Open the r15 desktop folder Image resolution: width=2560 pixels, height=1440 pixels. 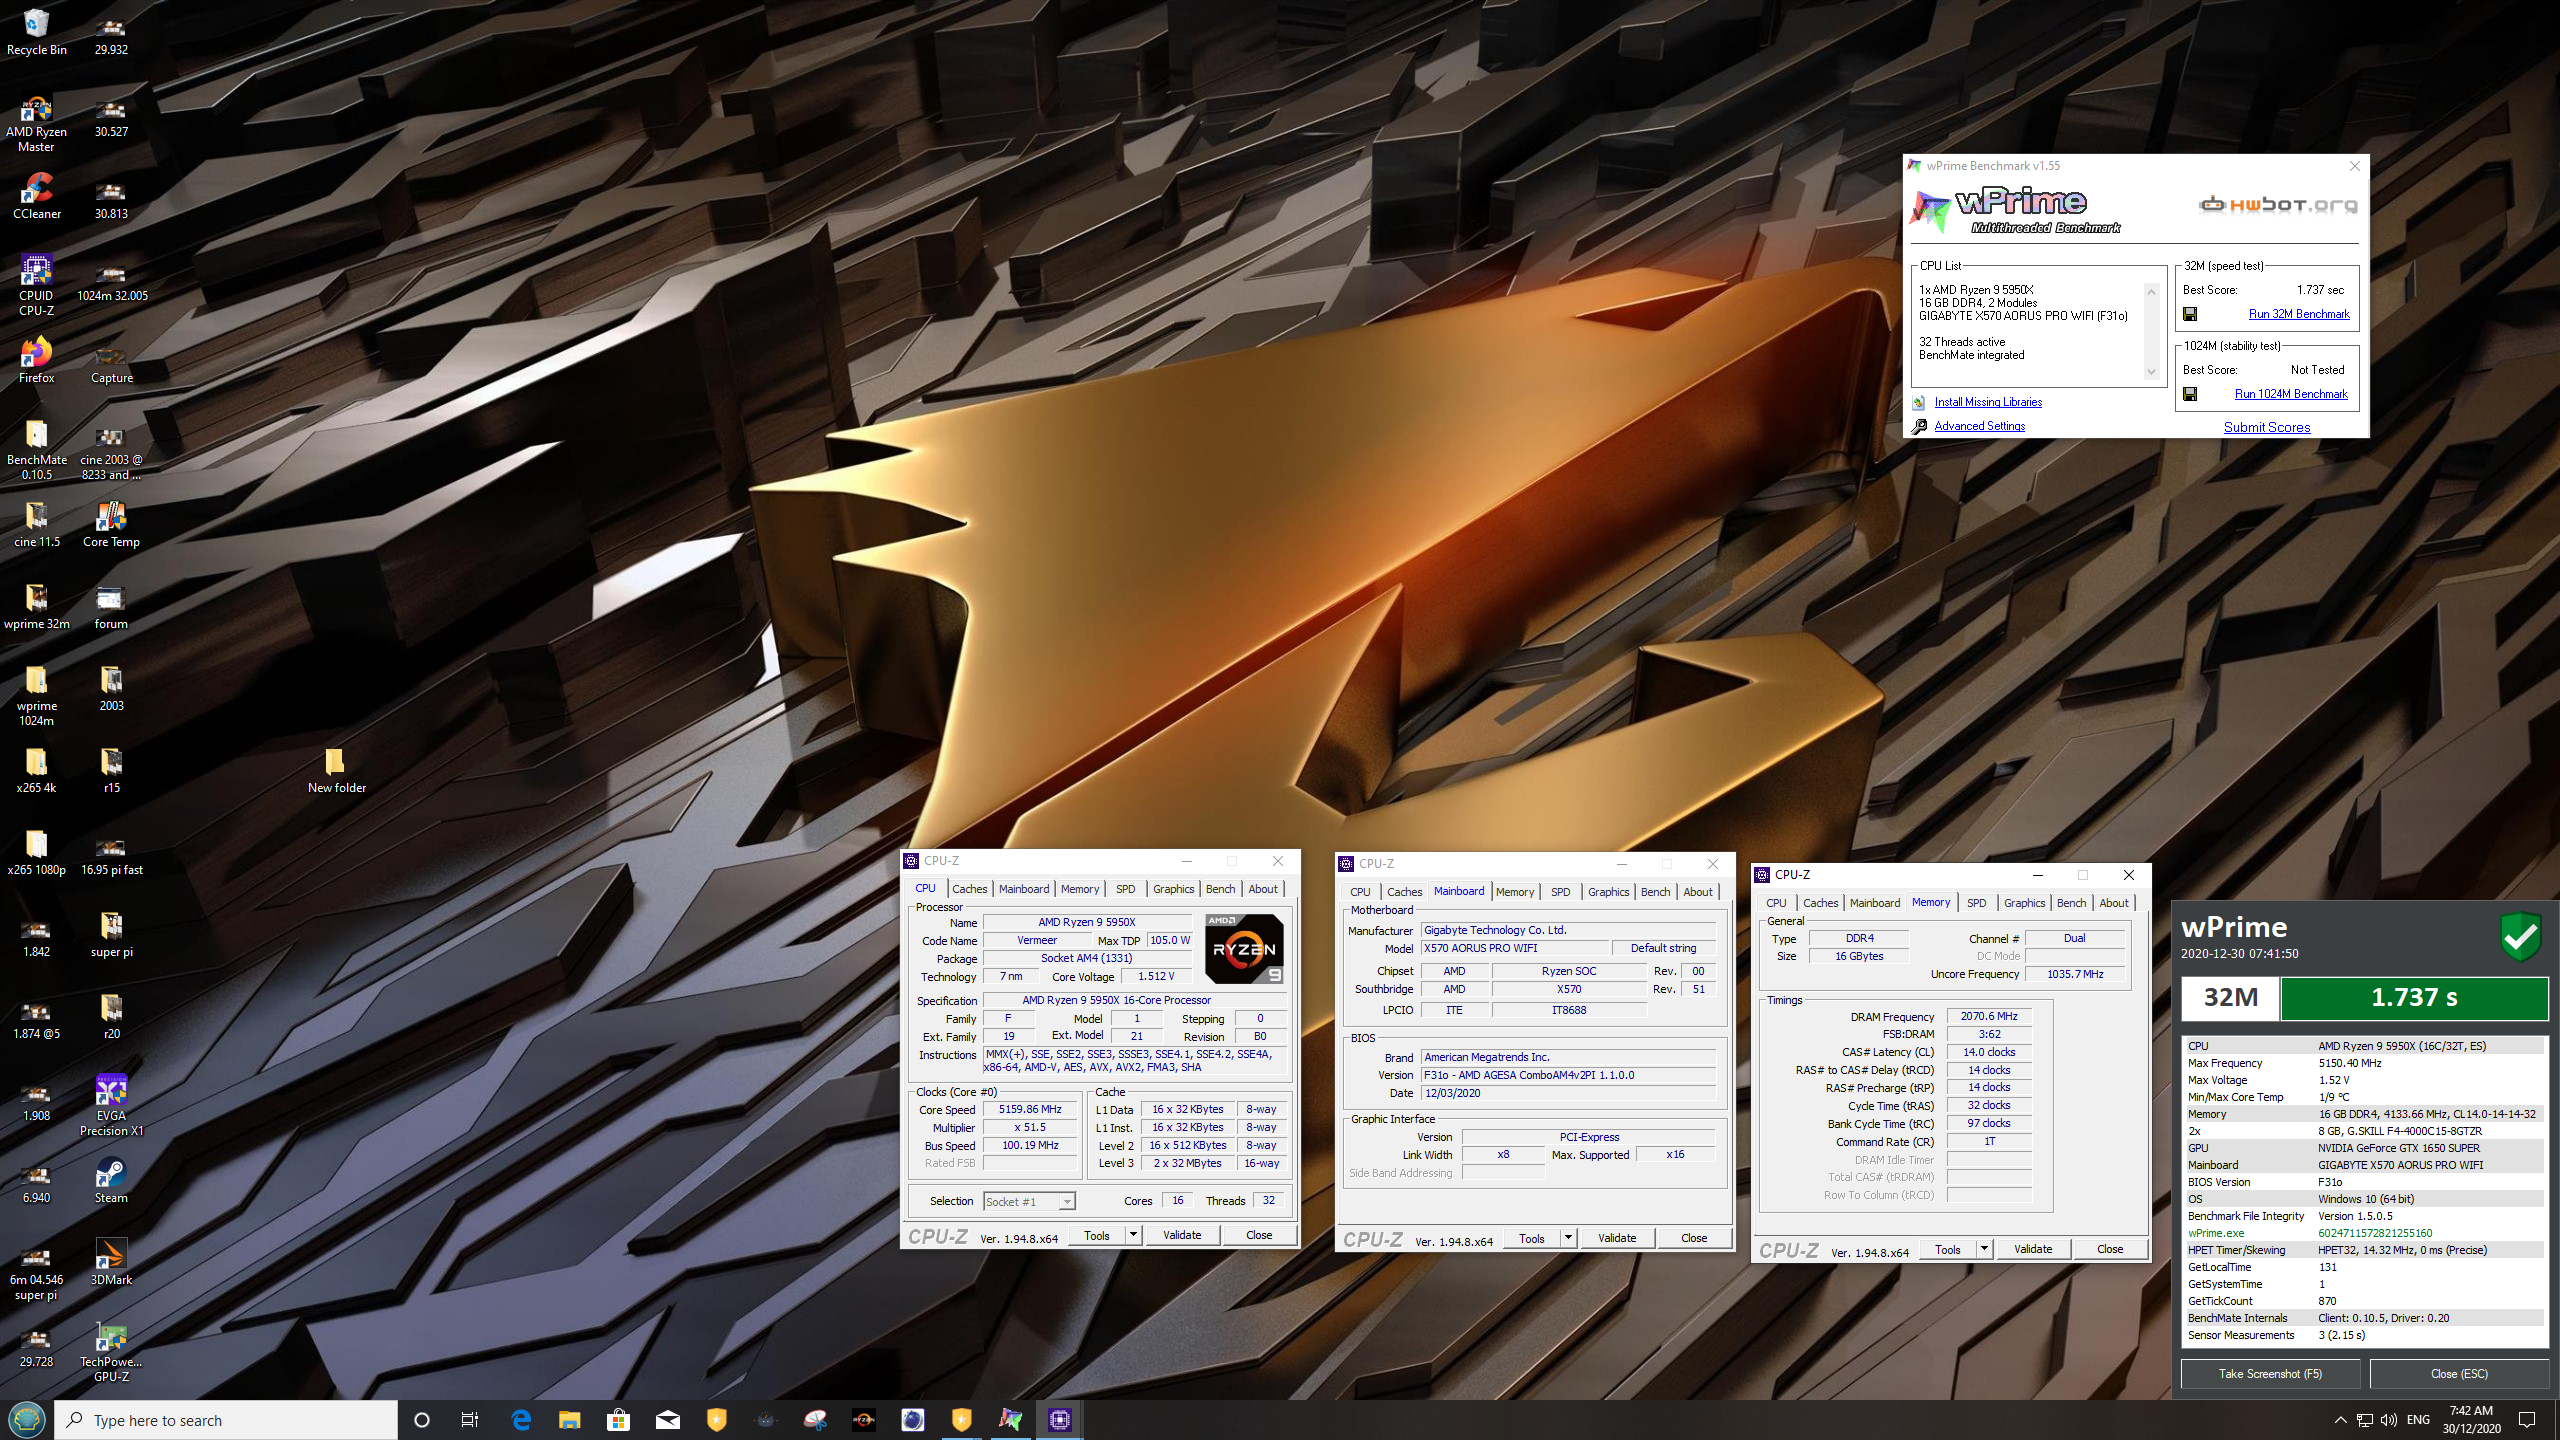coord(111,769)
